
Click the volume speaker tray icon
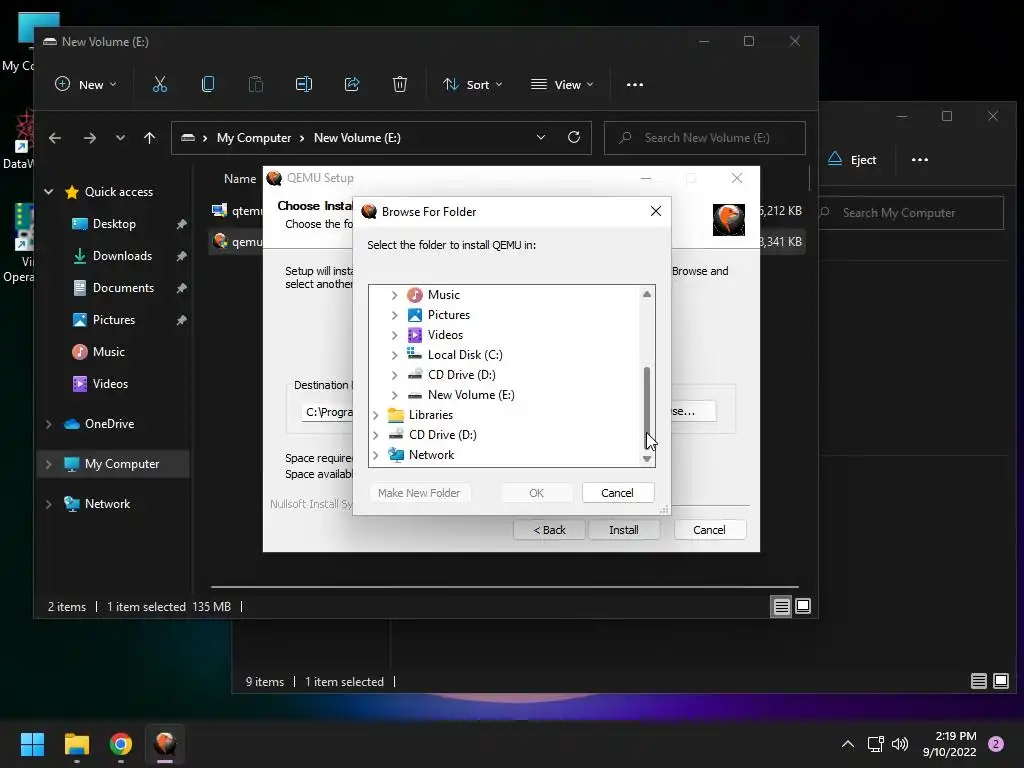(900, 744)
